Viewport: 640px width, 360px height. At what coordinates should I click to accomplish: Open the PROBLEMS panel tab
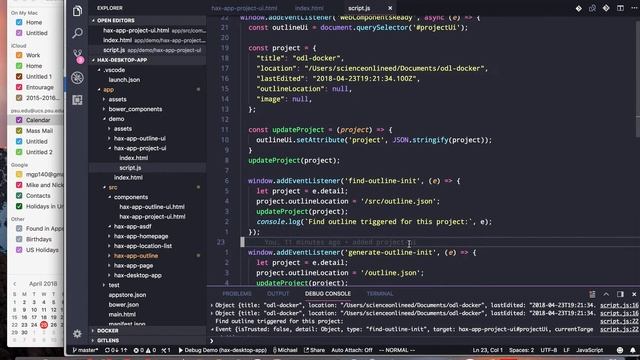(237, 293)
